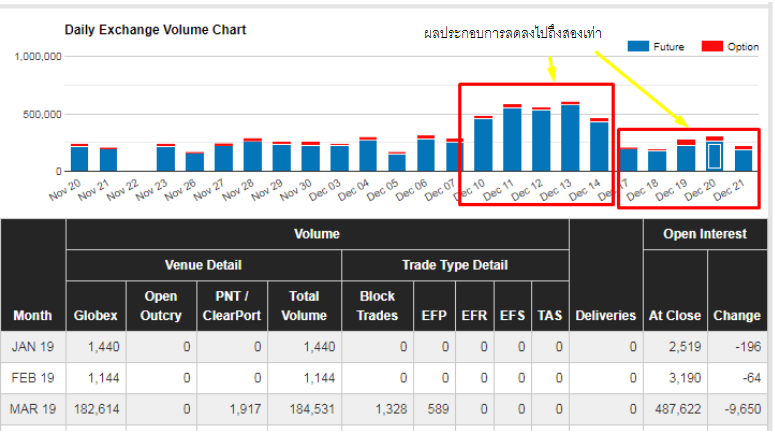Click the 1,000,000 y-axis label
The image size is (775, 432).
click(x=38, y=56)
